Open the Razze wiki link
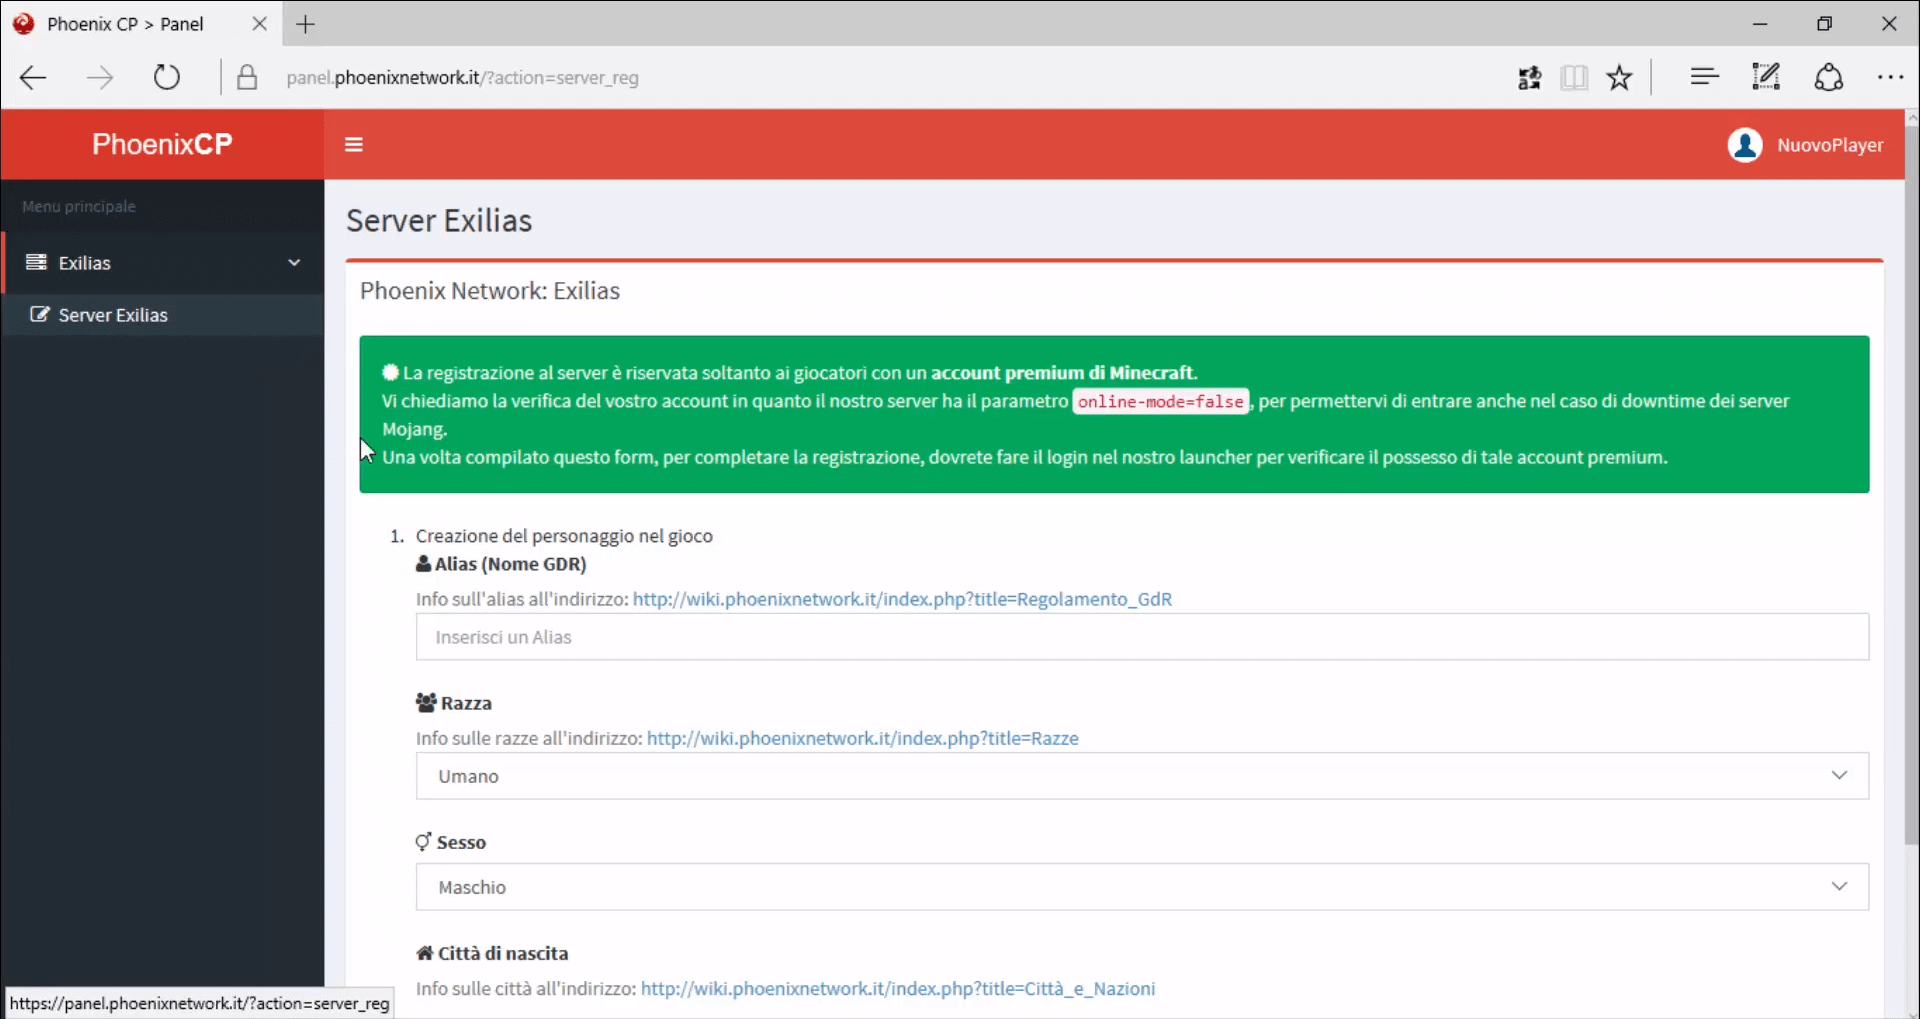 862,738
